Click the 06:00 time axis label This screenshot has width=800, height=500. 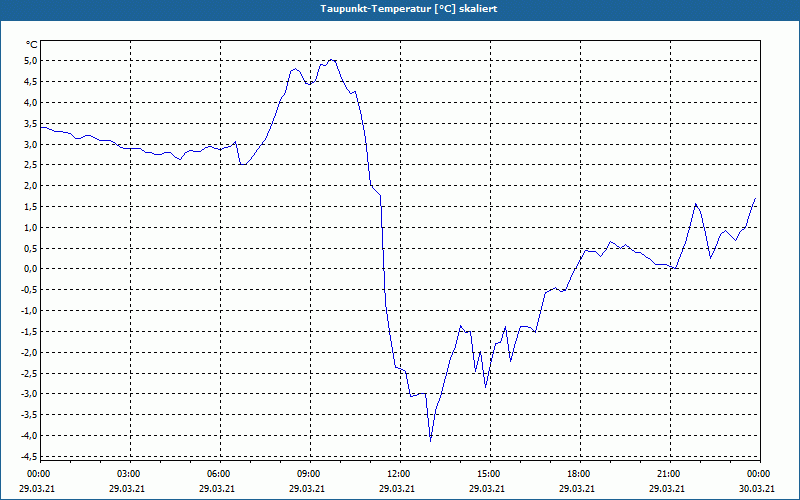218,474
